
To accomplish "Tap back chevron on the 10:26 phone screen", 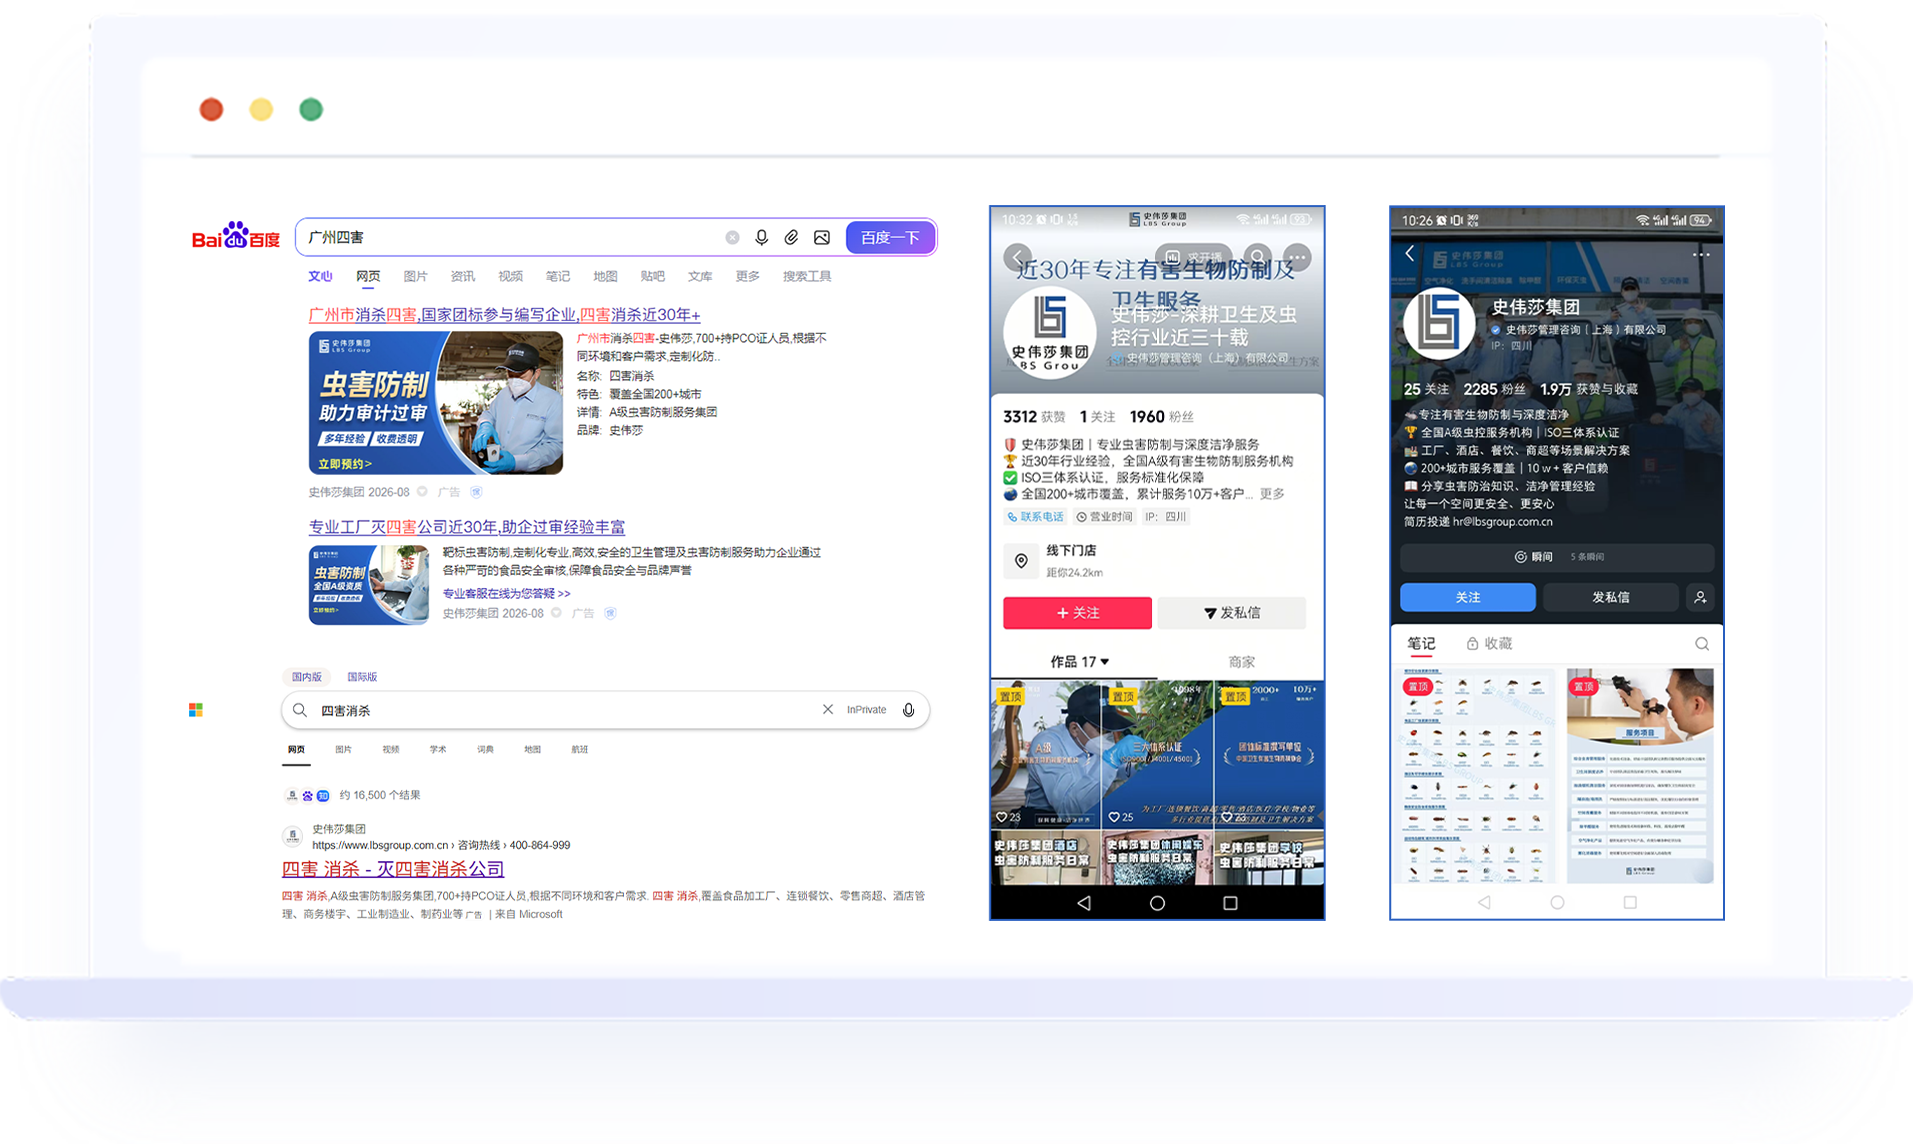I will [1410, 254].
